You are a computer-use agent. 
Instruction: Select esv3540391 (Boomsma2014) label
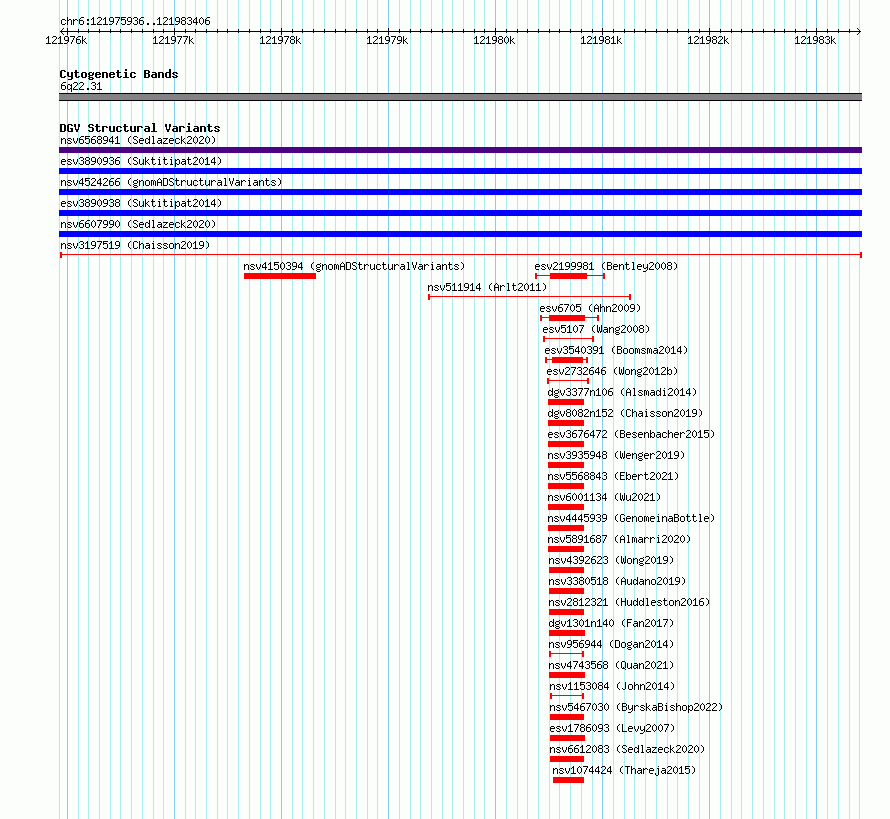[616, 350]
